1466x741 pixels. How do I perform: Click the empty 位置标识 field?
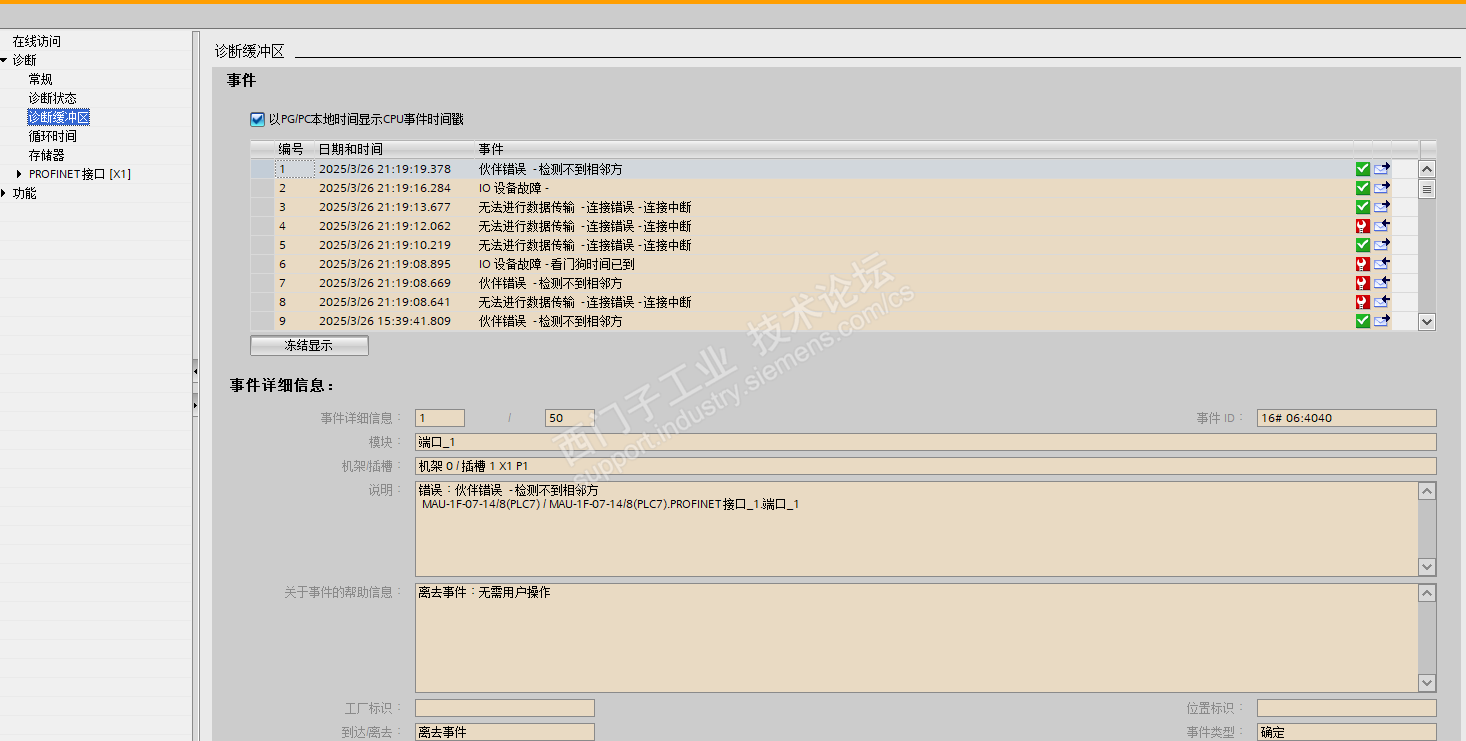[x=1347, y=708]
